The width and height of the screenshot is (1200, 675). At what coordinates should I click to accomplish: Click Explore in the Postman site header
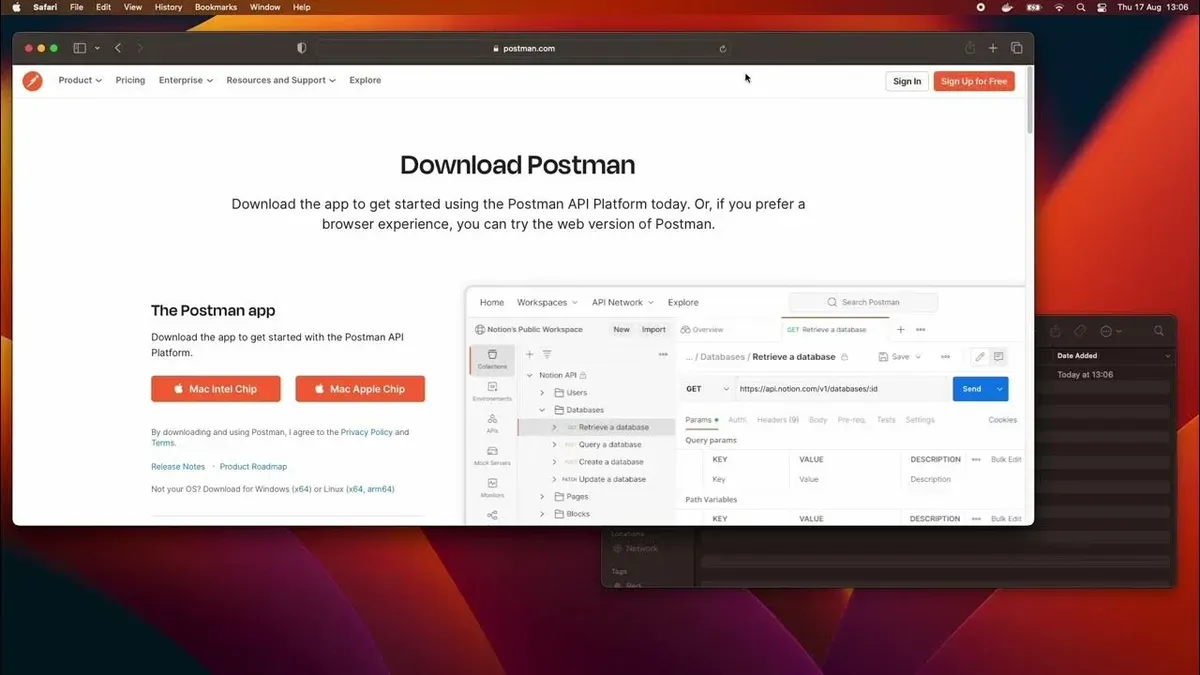pyautogui.click(x=365, y=80)
